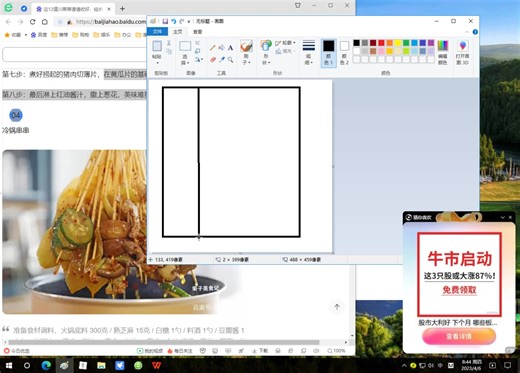This screenshot has height=373, width=520.
Task: Click the Crop icon in Paint ribbon
Action: pyautogui.click(x=197, y=43)
